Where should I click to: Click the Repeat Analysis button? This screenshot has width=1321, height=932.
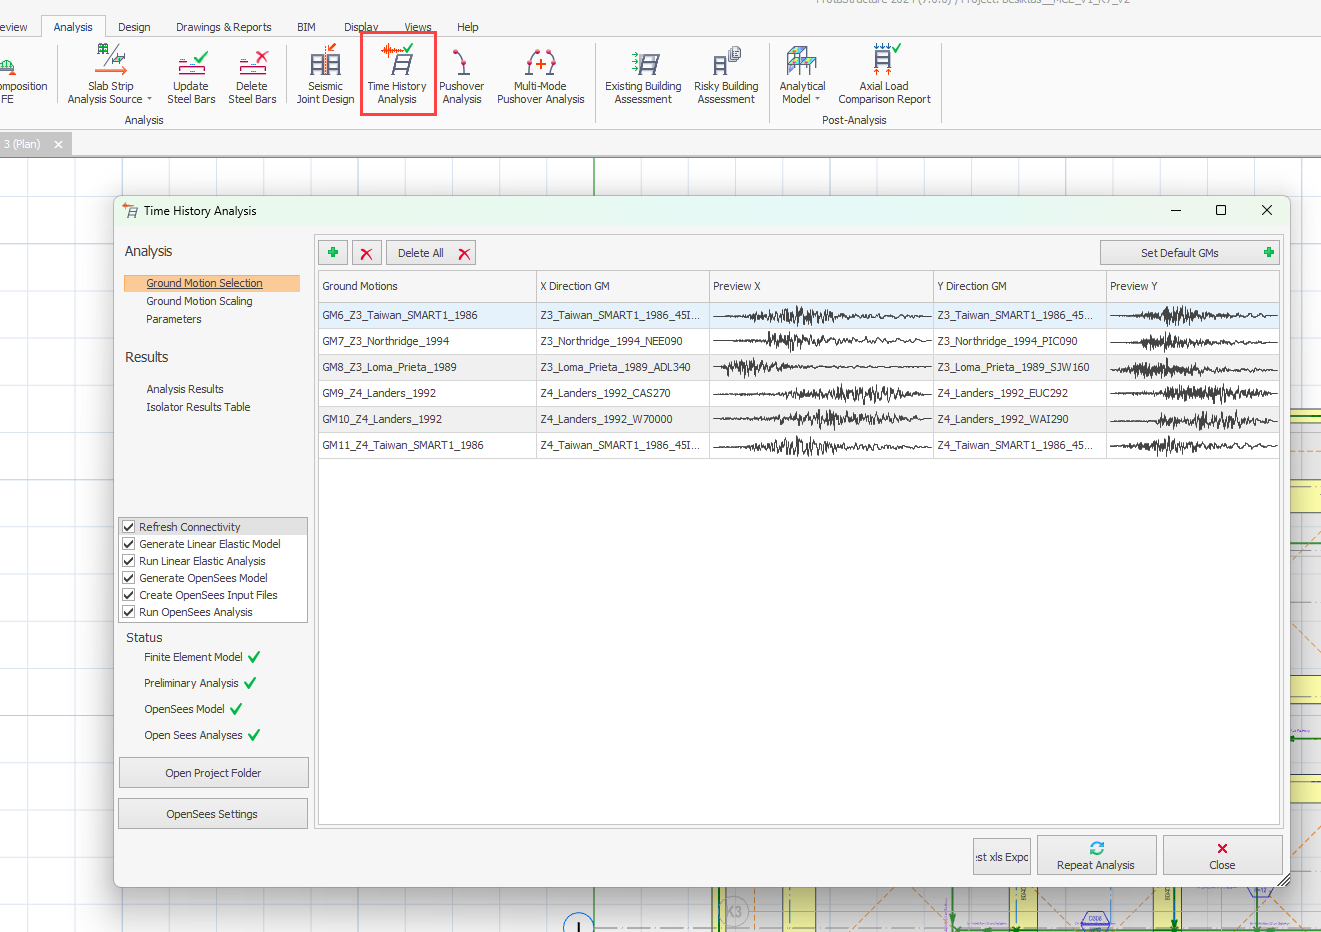(1096, 855)
